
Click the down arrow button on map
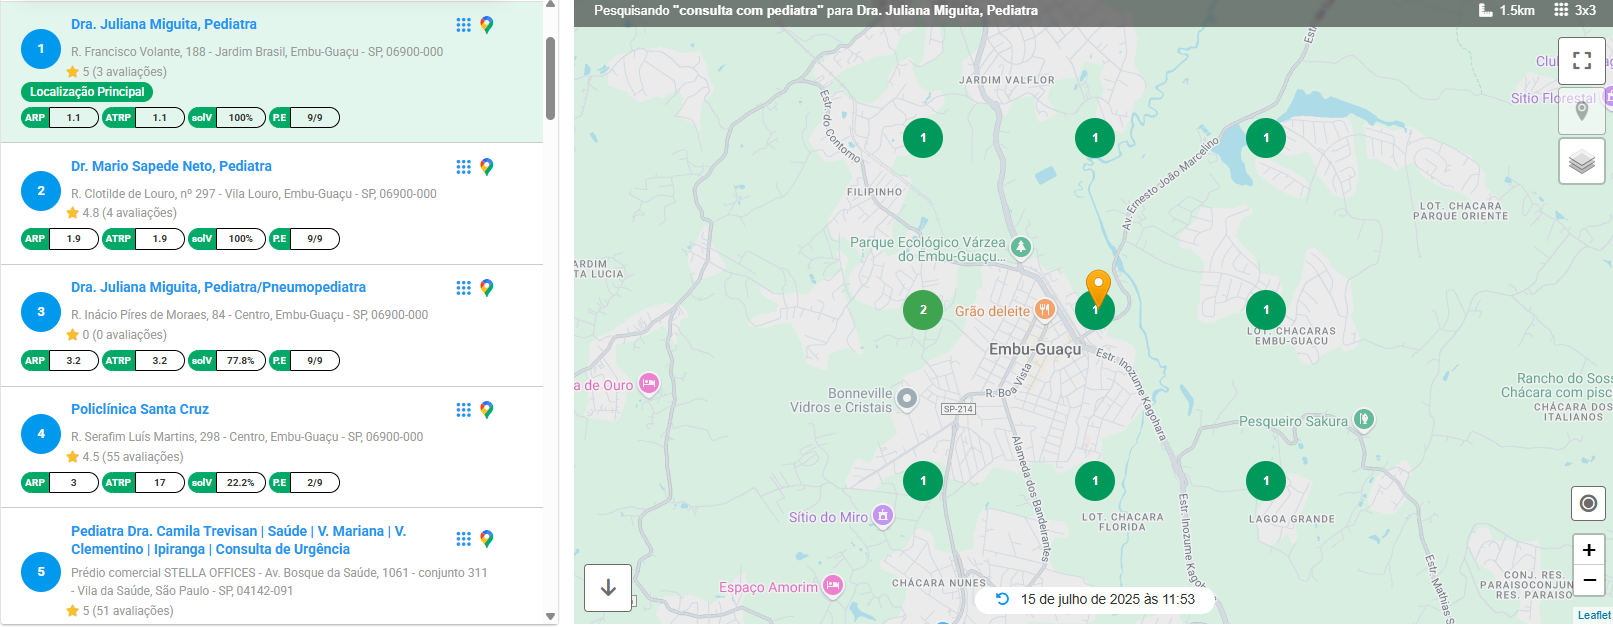click(x=608, y=588)
